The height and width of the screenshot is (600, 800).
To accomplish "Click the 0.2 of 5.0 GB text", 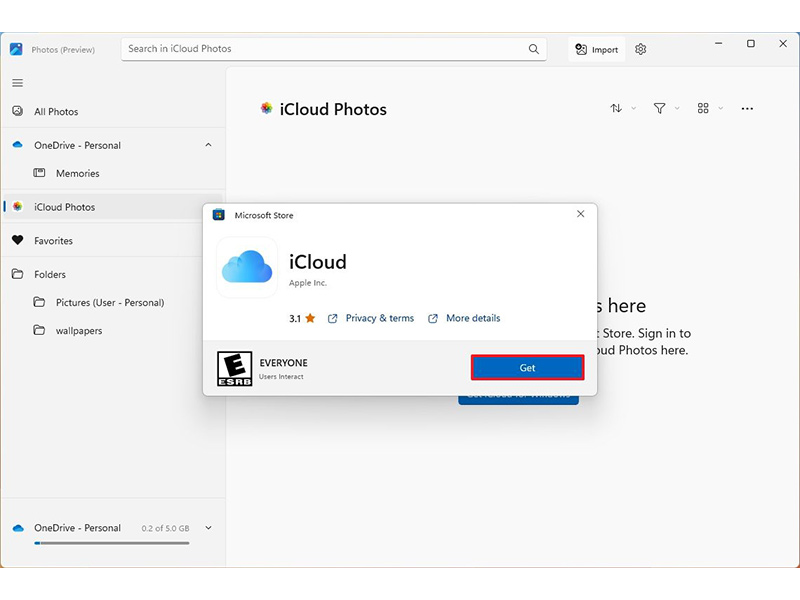I will click(x=165, y=529).
